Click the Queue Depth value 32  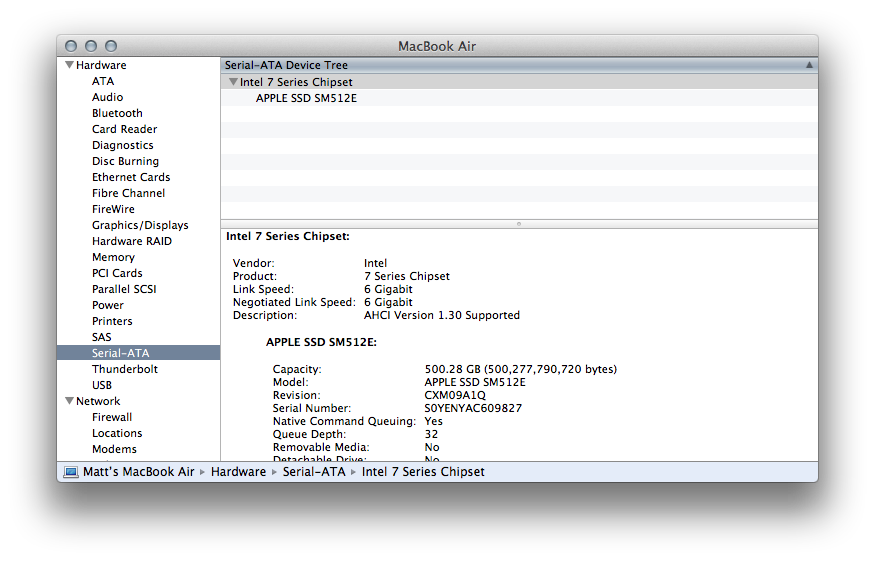tap(431, 434)
